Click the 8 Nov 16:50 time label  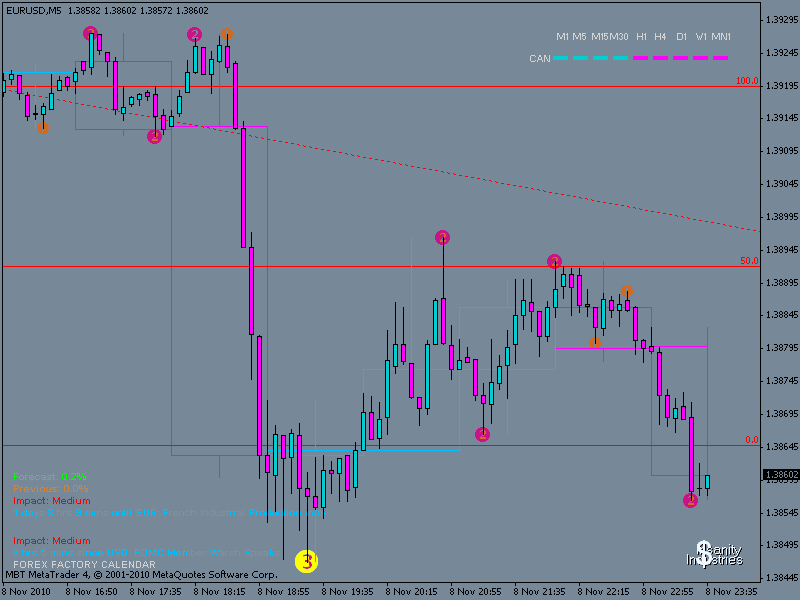point(91,592)
